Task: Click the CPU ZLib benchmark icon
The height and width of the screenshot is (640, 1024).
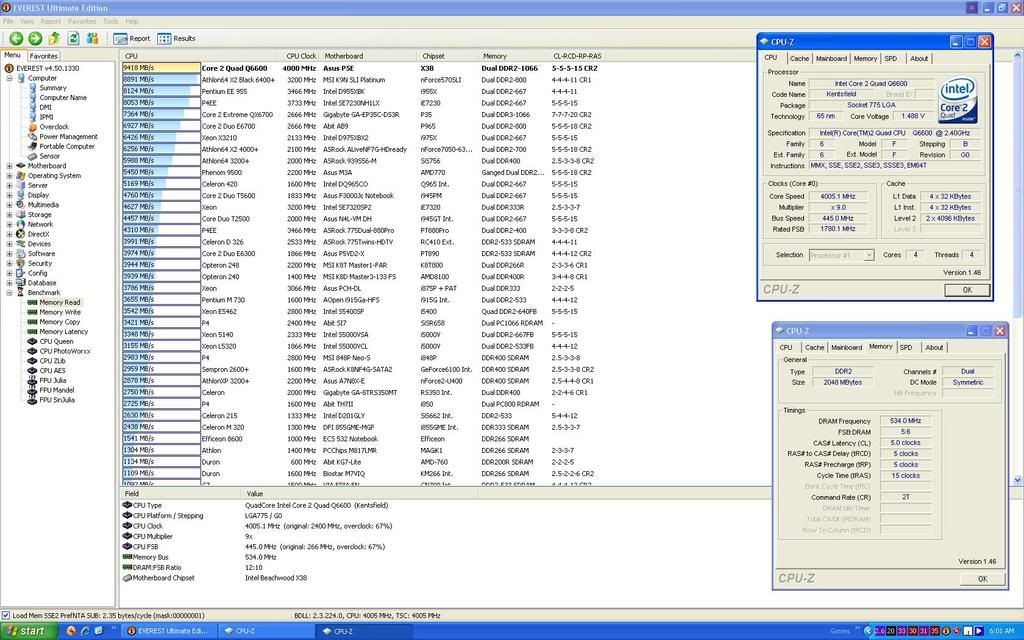Action: pyautogui.click(x=32, y=360)
